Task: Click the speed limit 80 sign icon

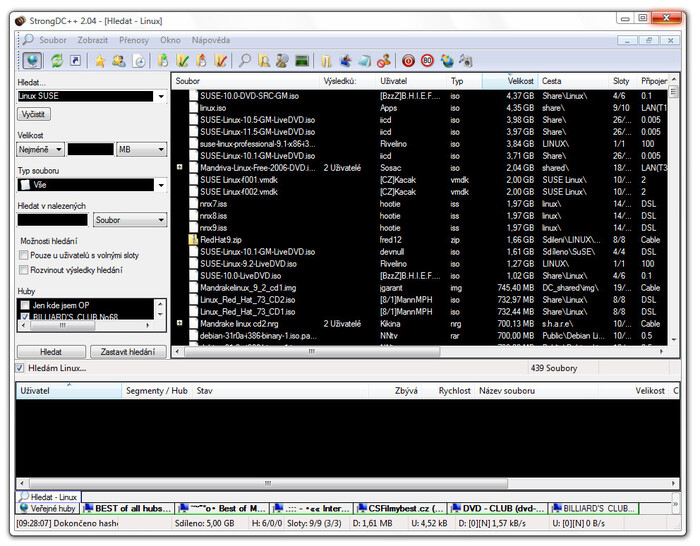Action: [427, 61]
